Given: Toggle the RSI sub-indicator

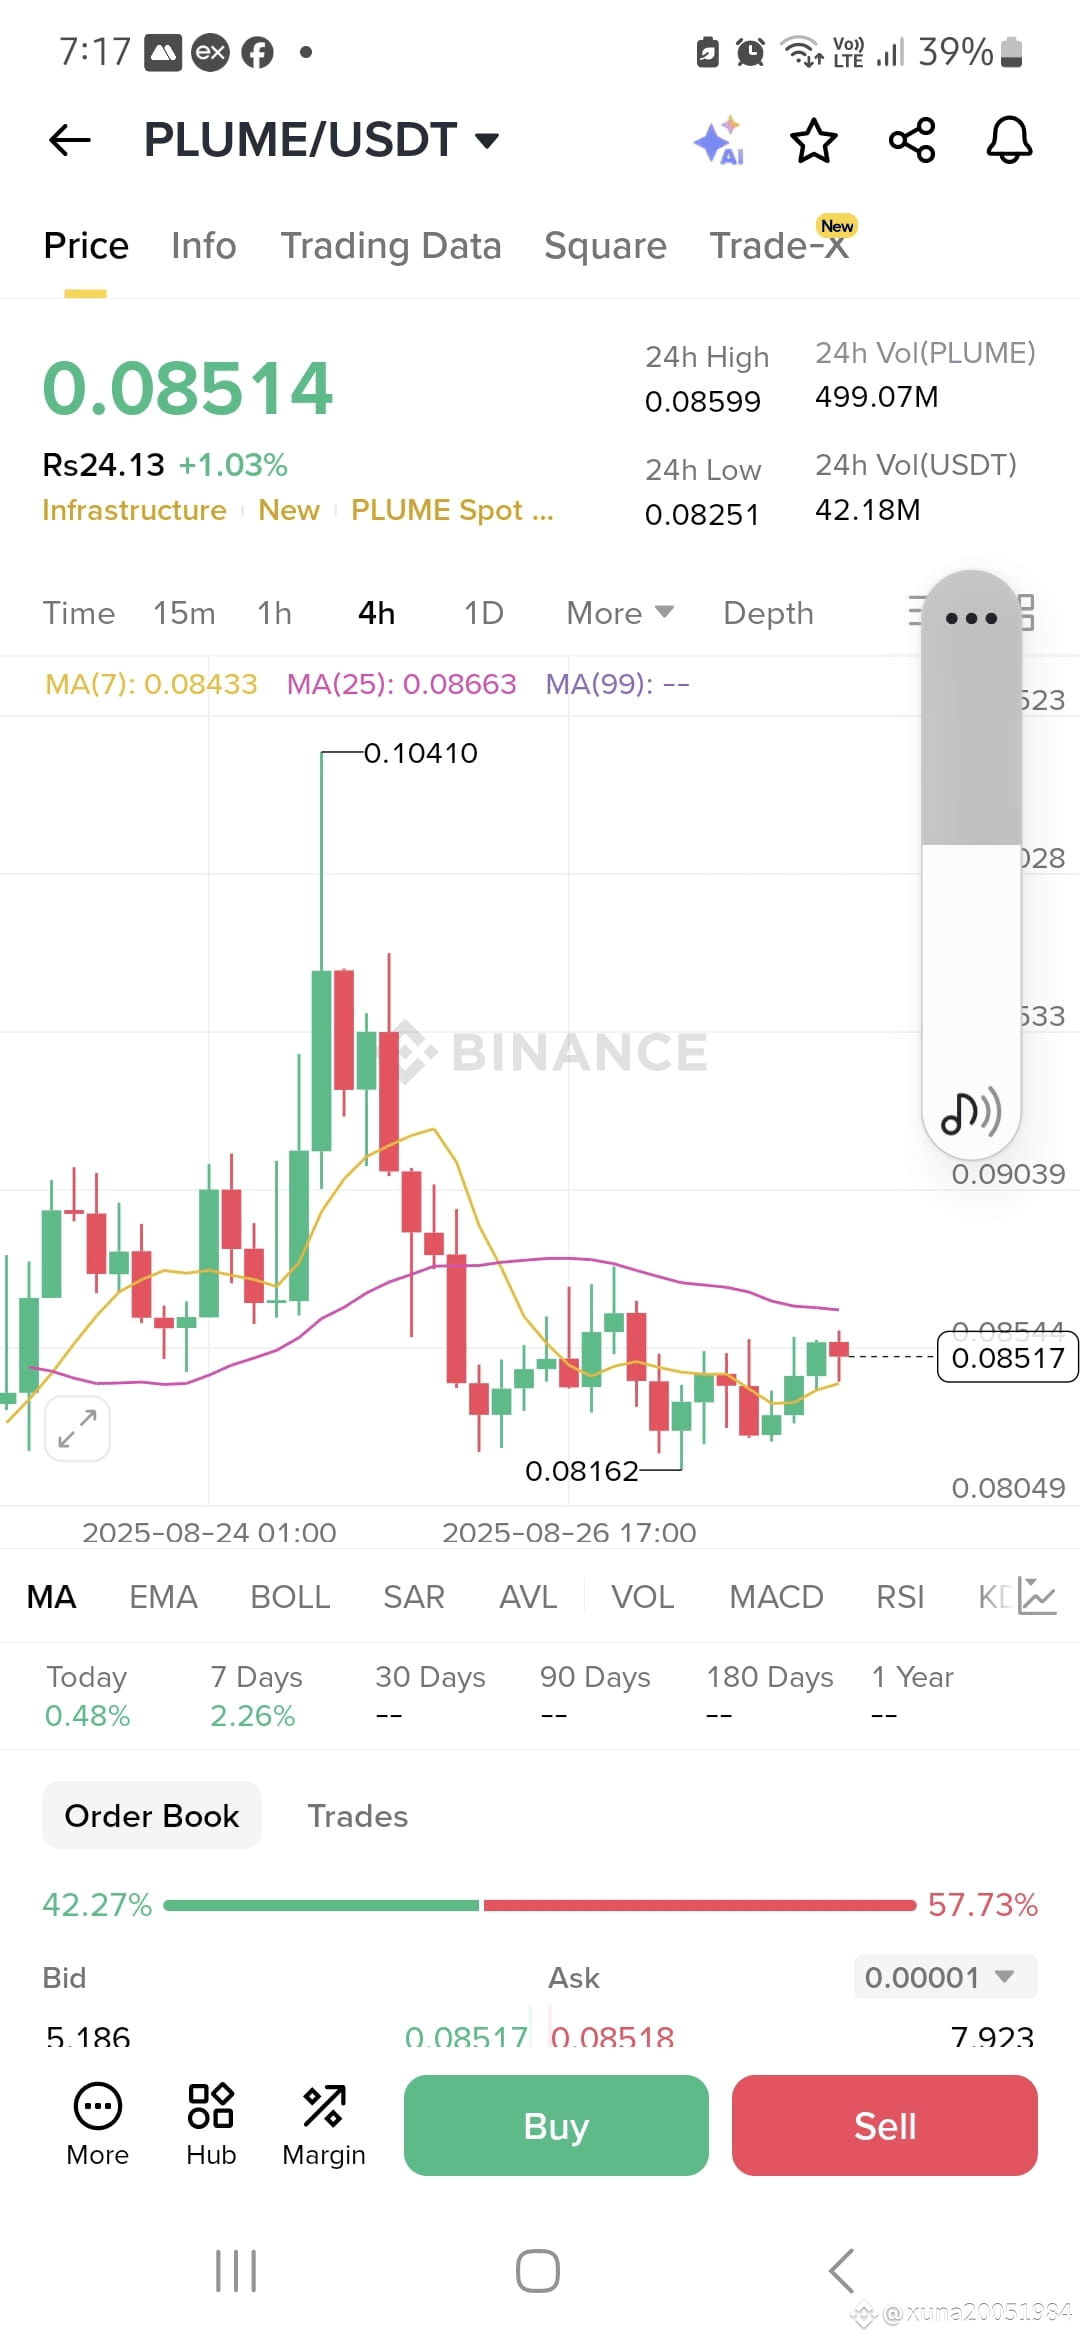Looking at the screenshot, I should [900, 1597].
